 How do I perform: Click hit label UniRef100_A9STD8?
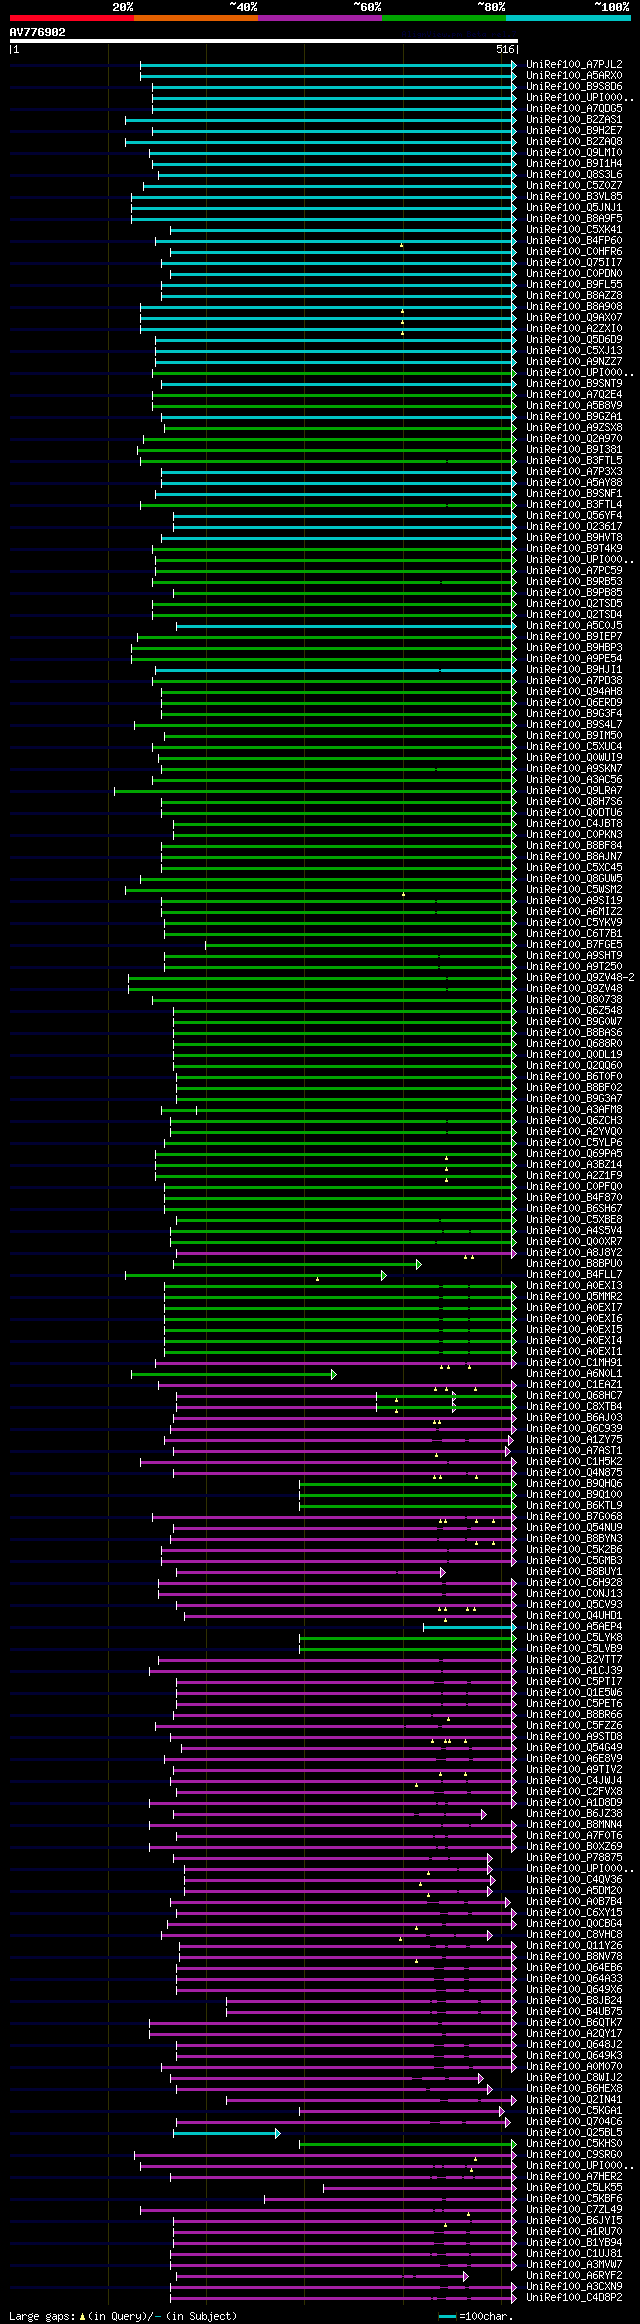574,1737
